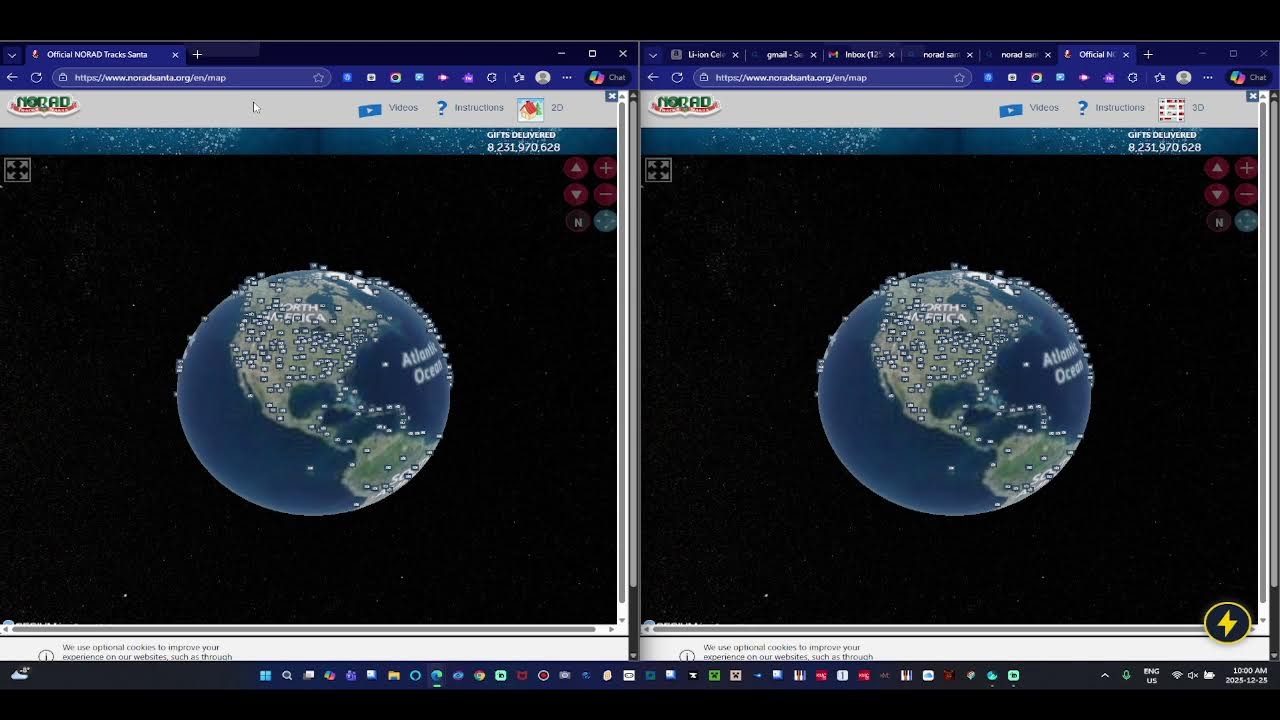
Task: Tilt up arrow on right window map
Action: 1217,168
